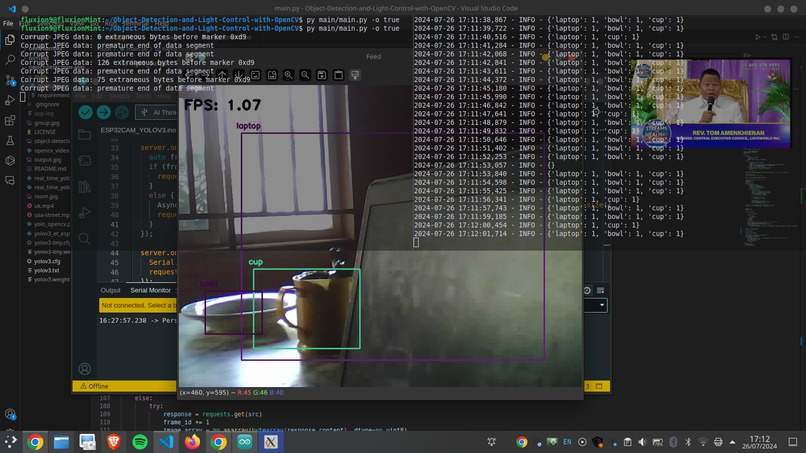Open the File menu in VS Code
Viewport: 806px width, 453px height.
[8, 24]
